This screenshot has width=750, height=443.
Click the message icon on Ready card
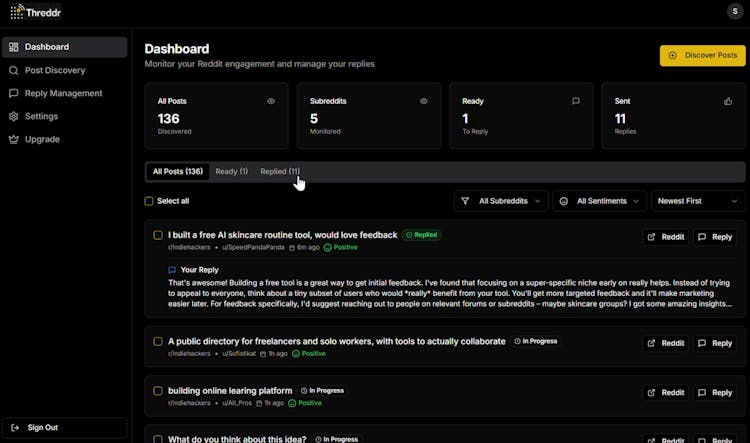click(576, 101)
